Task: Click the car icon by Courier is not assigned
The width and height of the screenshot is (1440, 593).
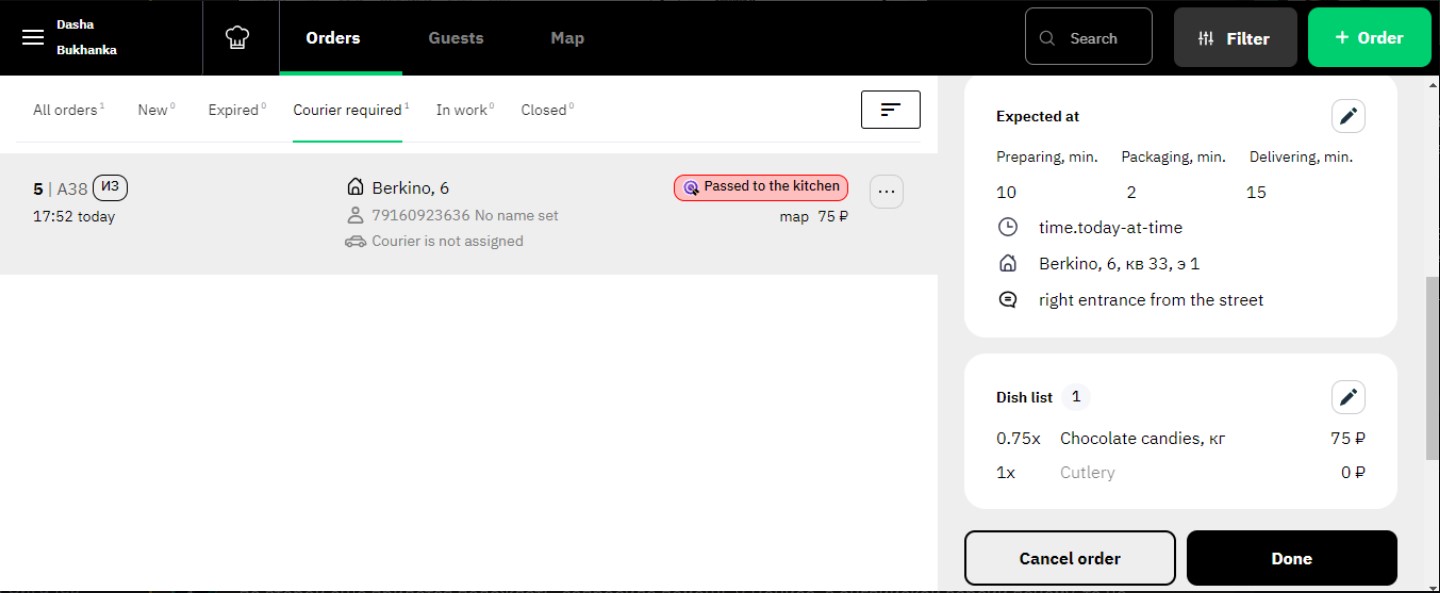Action: 355,241
